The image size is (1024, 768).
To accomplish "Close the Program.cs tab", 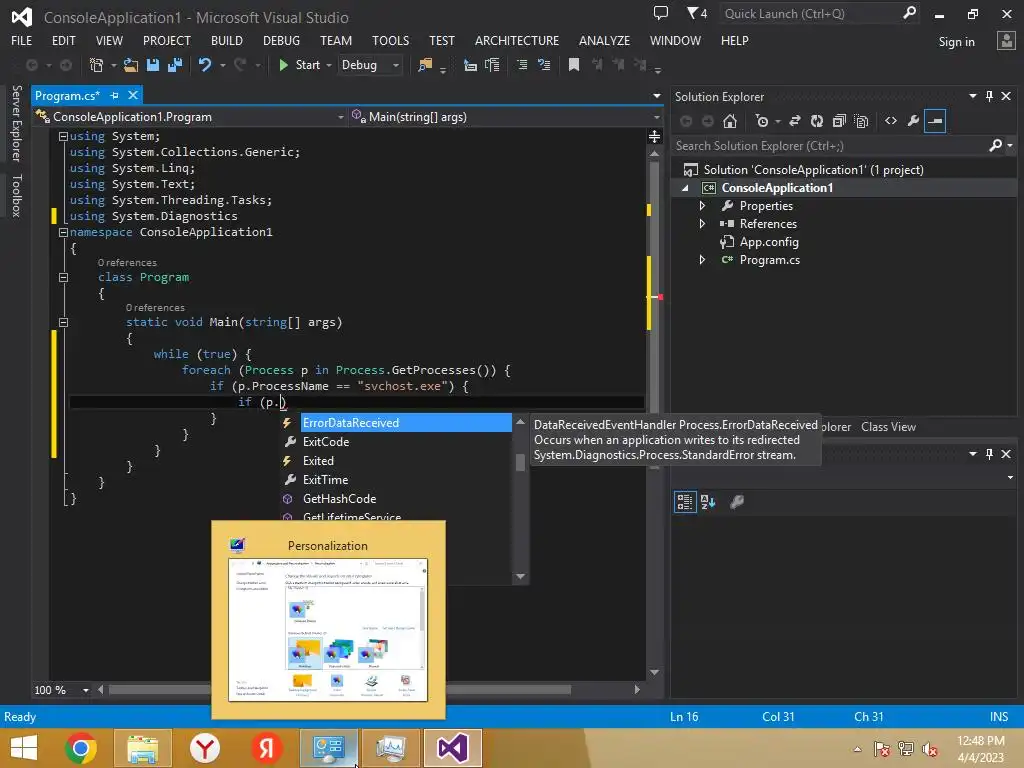I will pyautogui.click(x=133, y=95).
